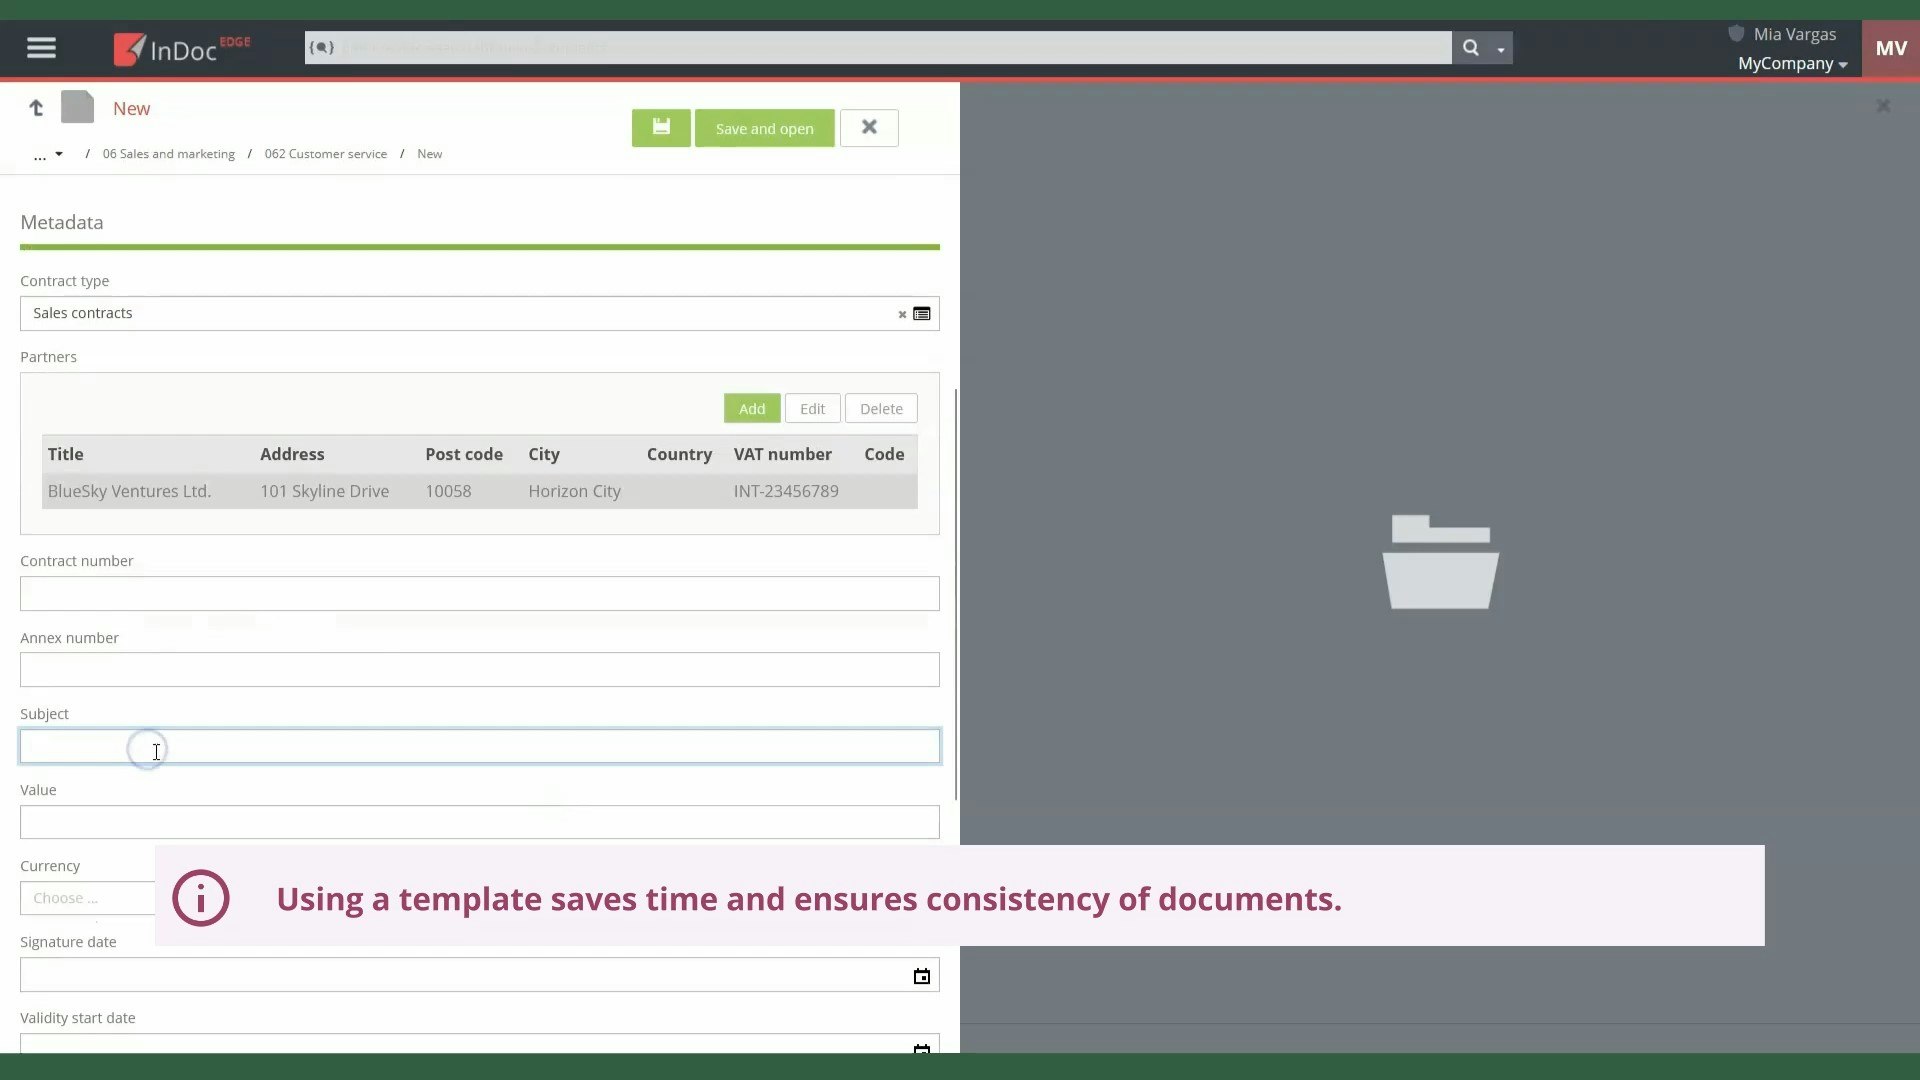
Task: Open the search options dropdown arrow
Action: tap(1503, 47)
